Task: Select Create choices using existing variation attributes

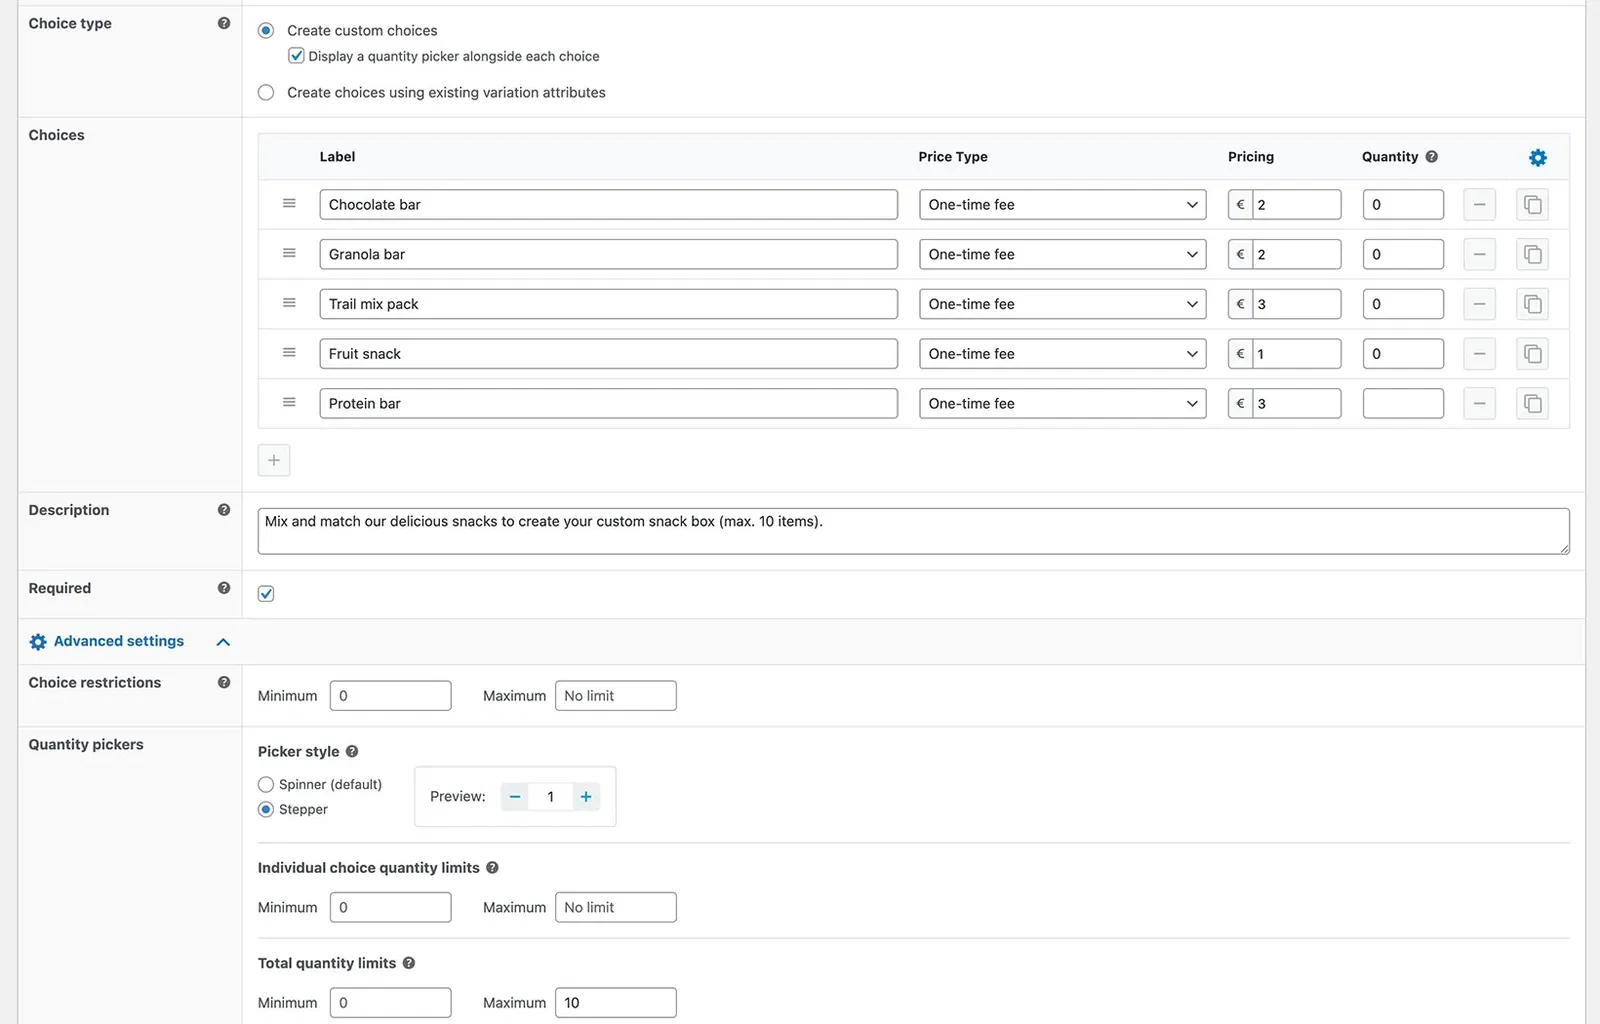Action: pyautogui.click(x=266, y=93)
